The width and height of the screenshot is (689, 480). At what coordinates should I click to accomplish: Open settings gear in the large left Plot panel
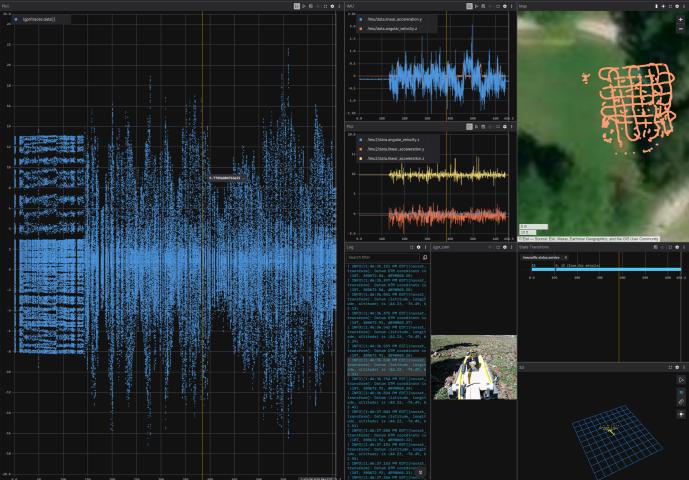332,6
